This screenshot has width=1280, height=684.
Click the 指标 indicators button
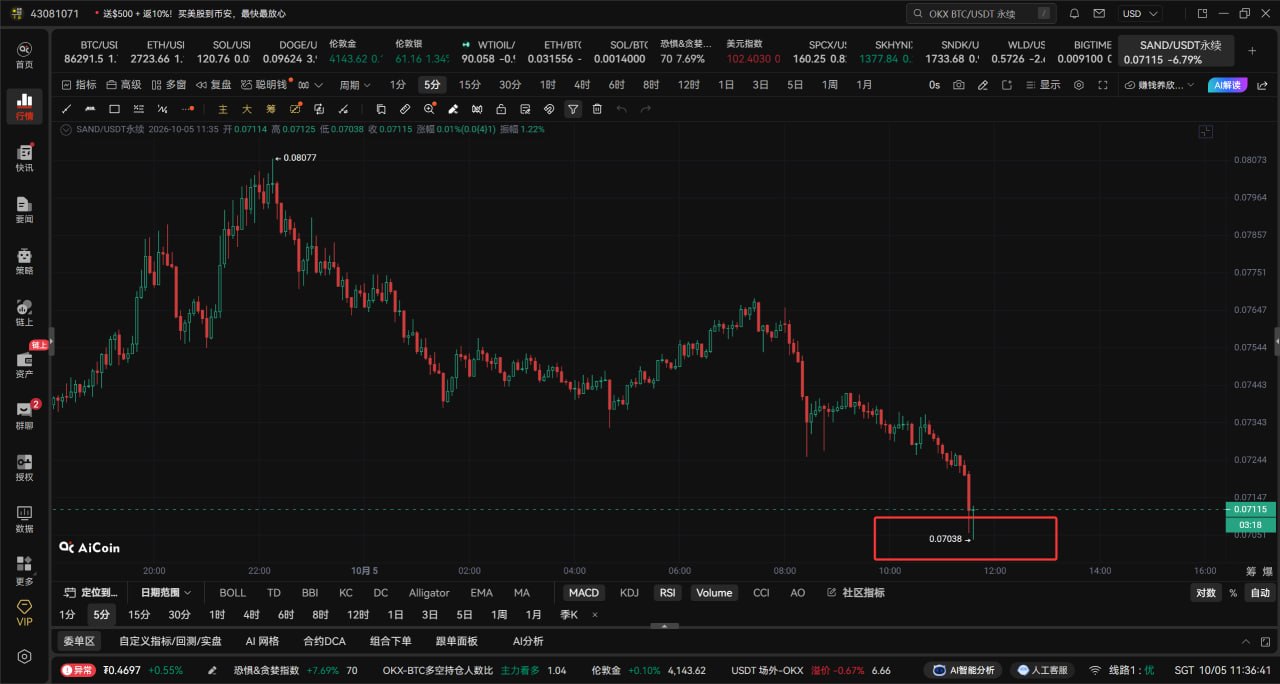coord(78,85)
